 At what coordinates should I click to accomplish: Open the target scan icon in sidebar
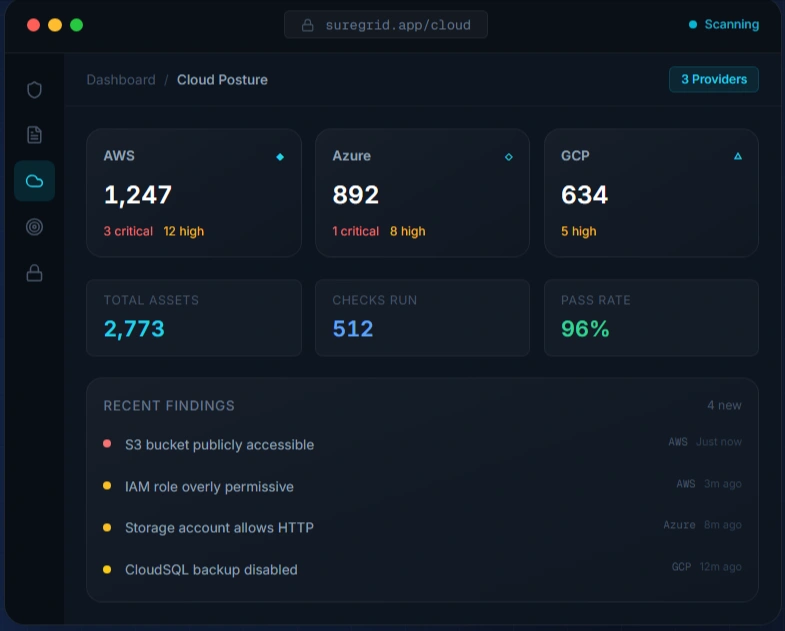pyautogui.click(x=34, y=227)
